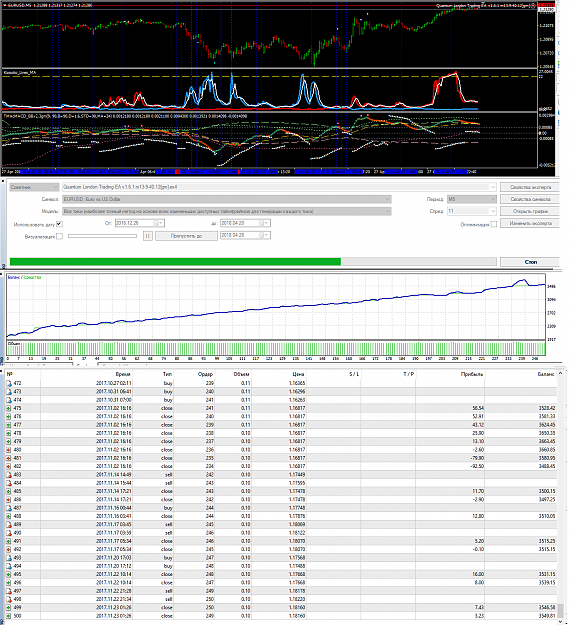Pause visualization with the pause button

[148, 236]
